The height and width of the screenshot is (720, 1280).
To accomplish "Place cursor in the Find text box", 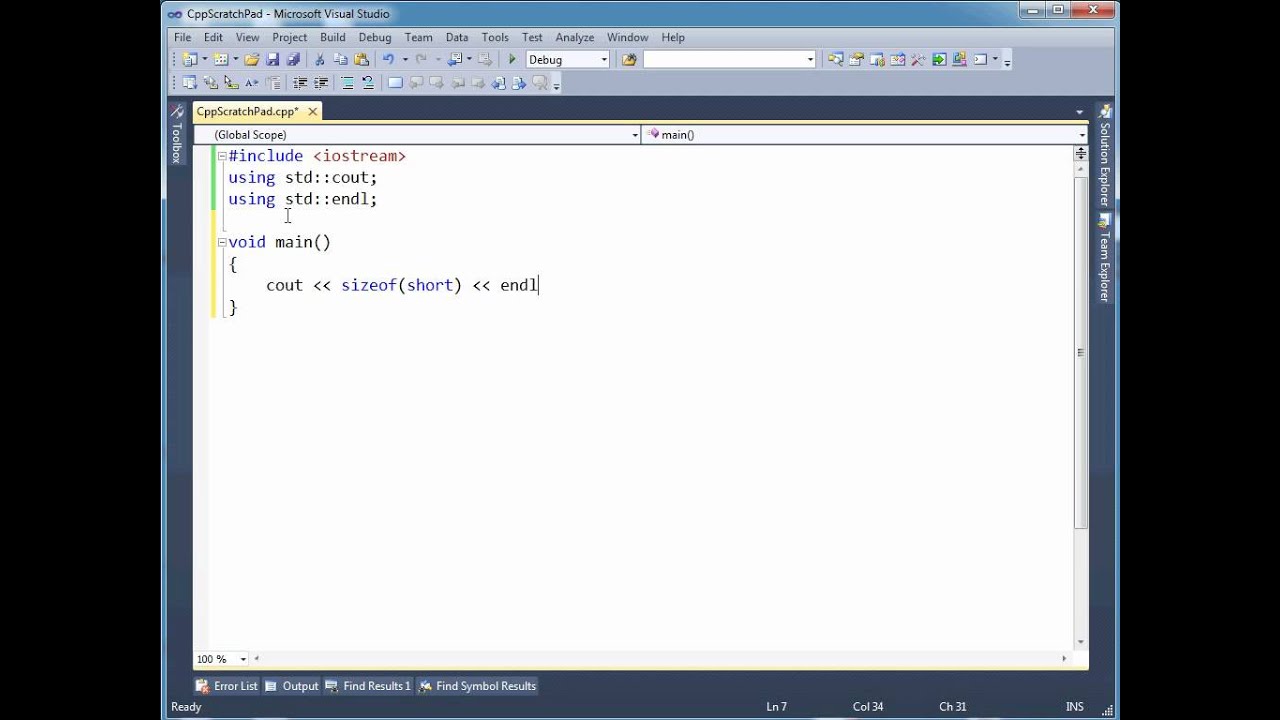I will pos(724,60).
